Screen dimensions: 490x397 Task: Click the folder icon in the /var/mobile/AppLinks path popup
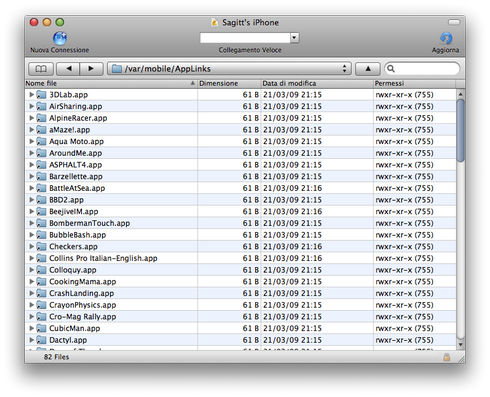coord(117,69)
